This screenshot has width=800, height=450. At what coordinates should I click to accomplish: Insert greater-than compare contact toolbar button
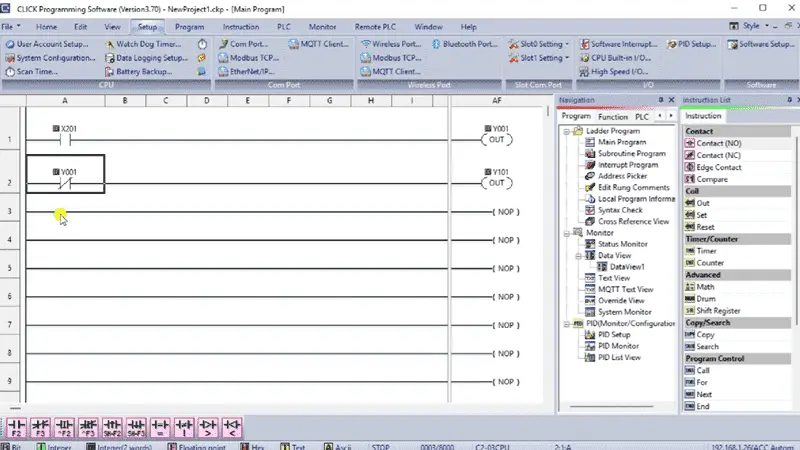tap(208, 428)
